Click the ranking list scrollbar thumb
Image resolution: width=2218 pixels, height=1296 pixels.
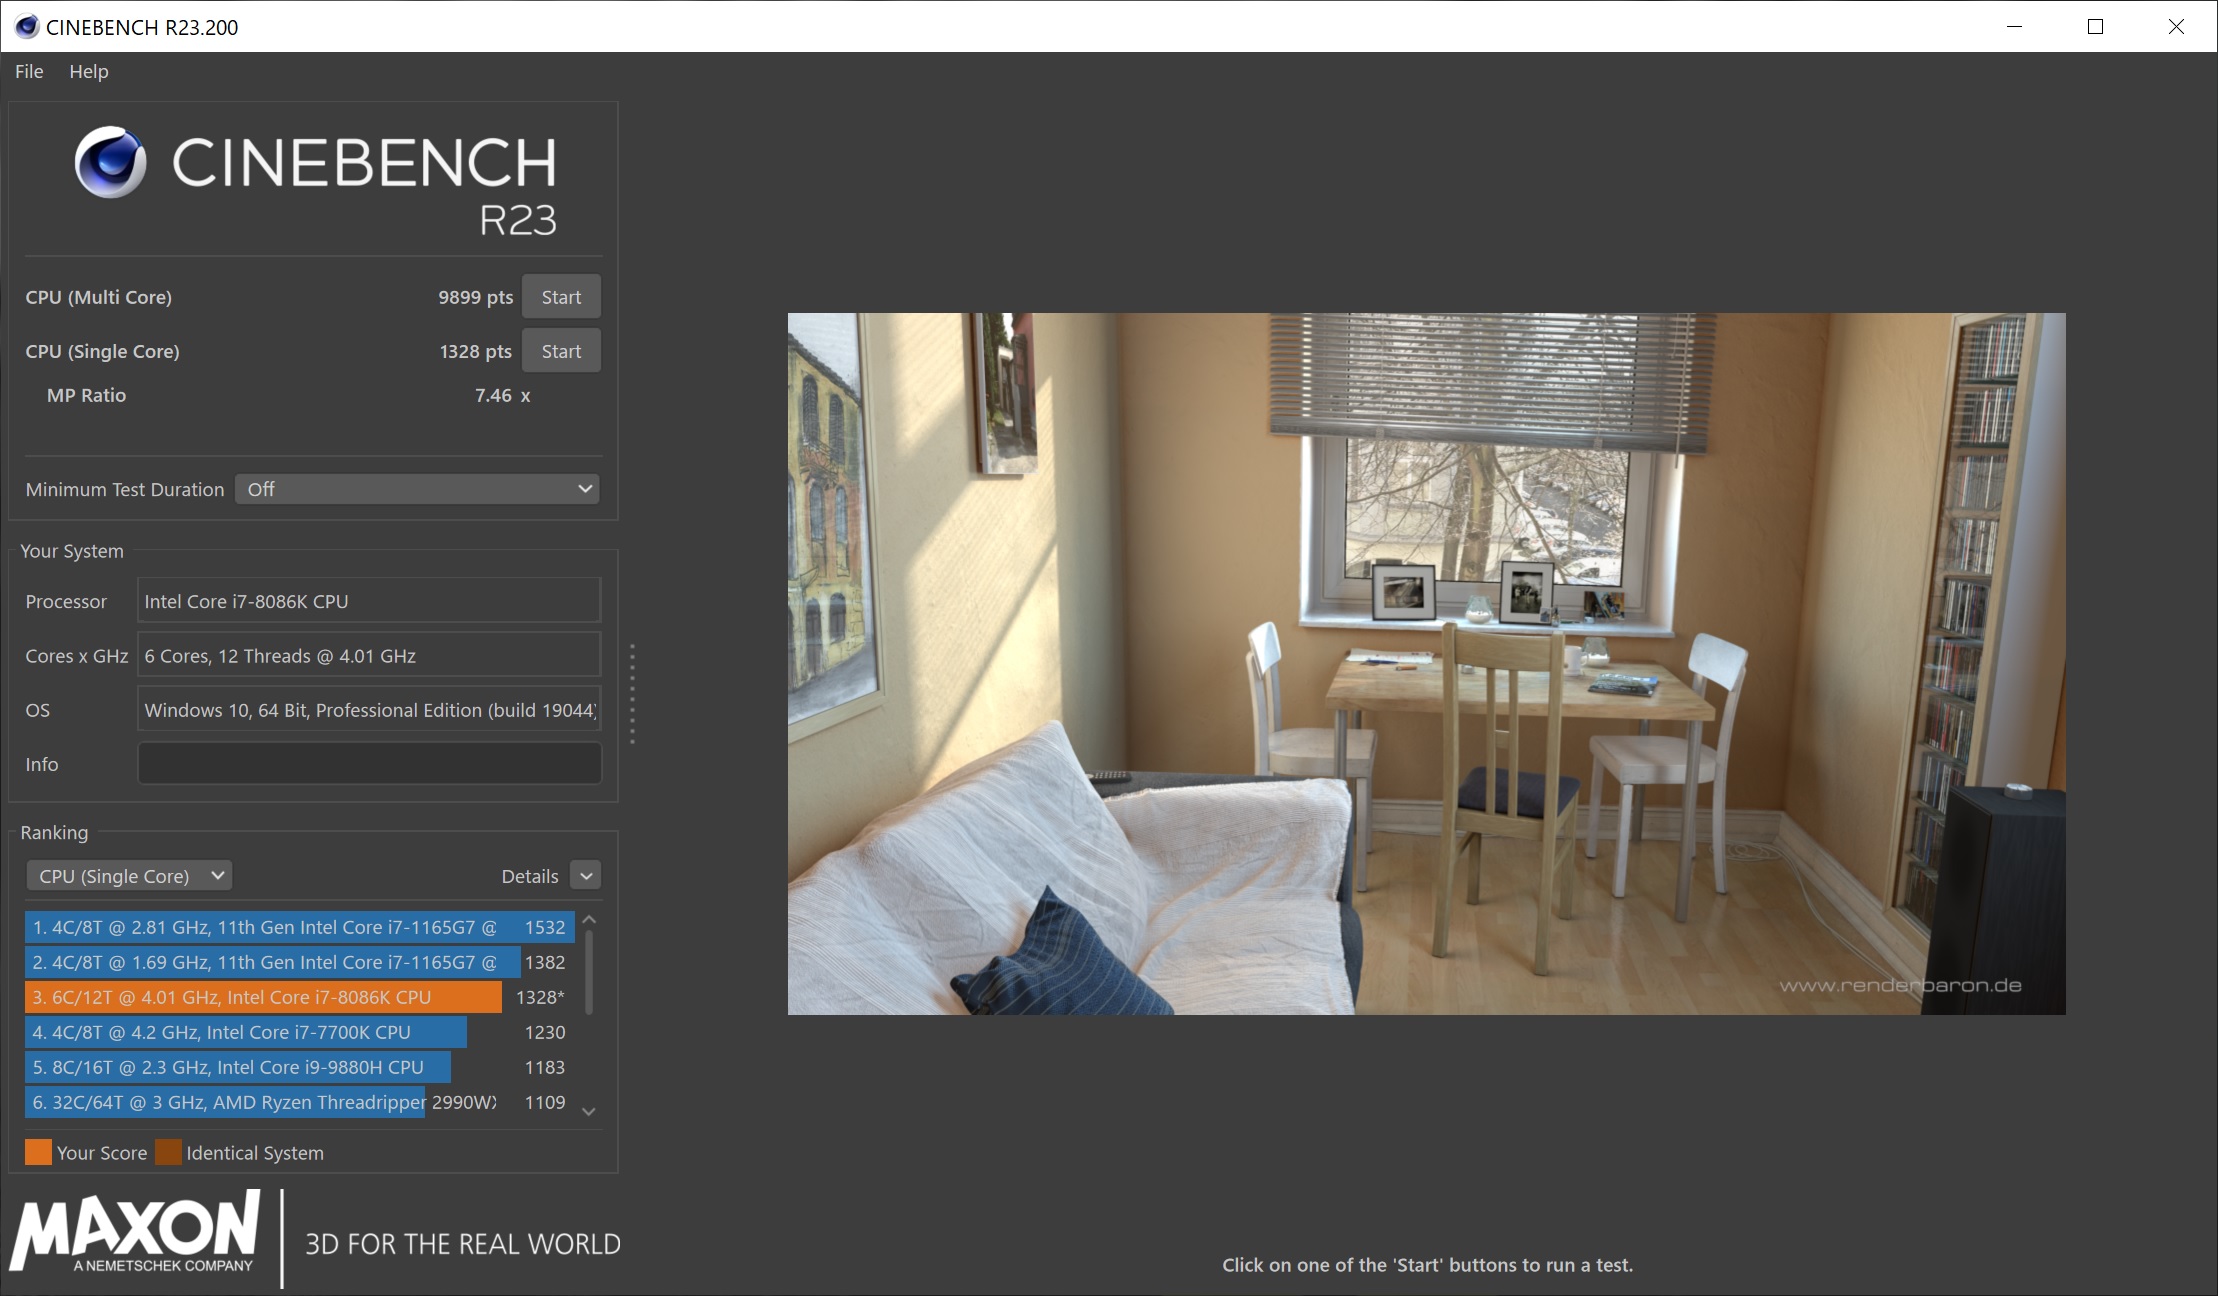[x=589, y=970]
